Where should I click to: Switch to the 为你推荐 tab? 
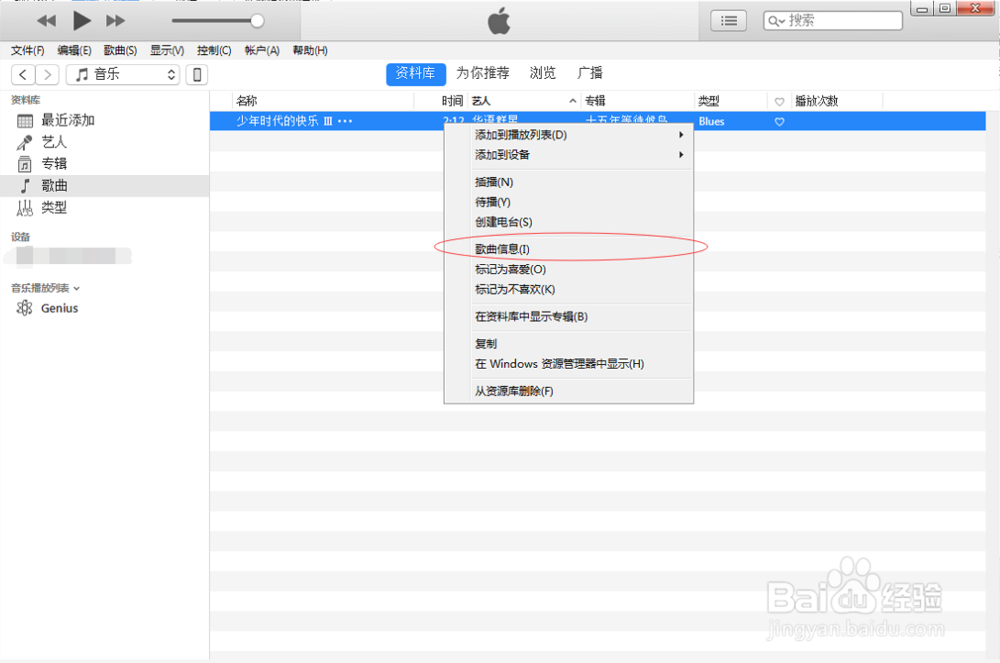[x=483, y=73]
